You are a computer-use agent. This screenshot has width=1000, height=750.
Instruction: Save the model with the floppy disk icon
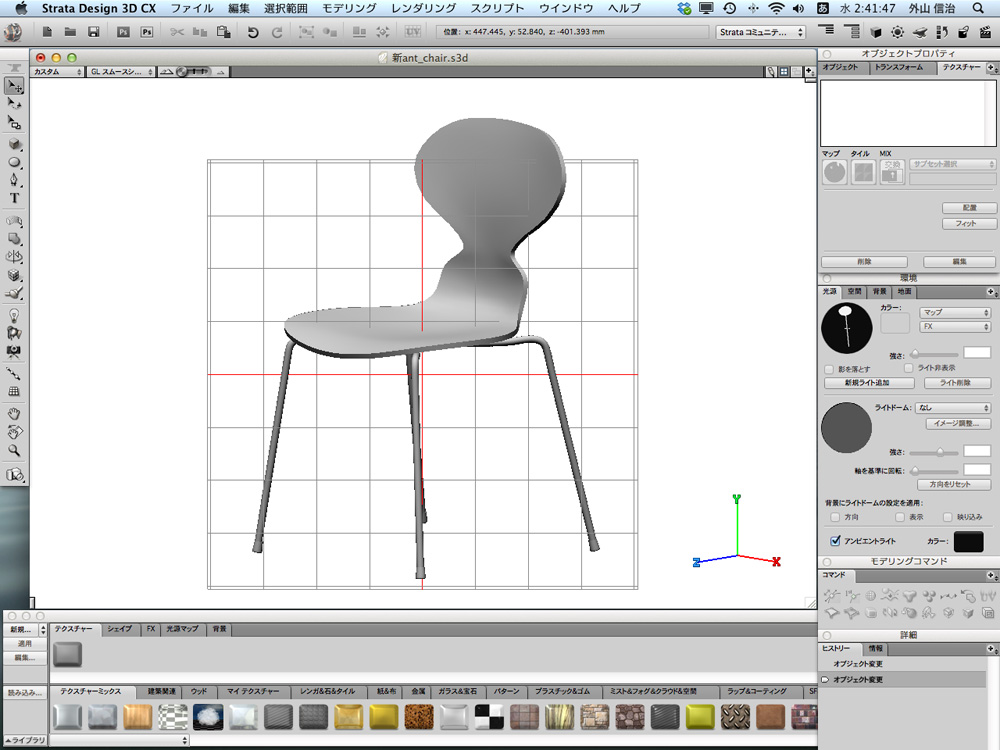[93, 32]
